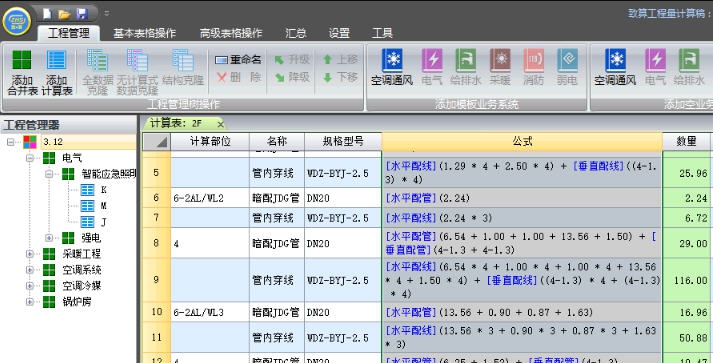Collapse the 智能应急照明 tree node
Screen dimensions: 713x363
pos(49,174)
